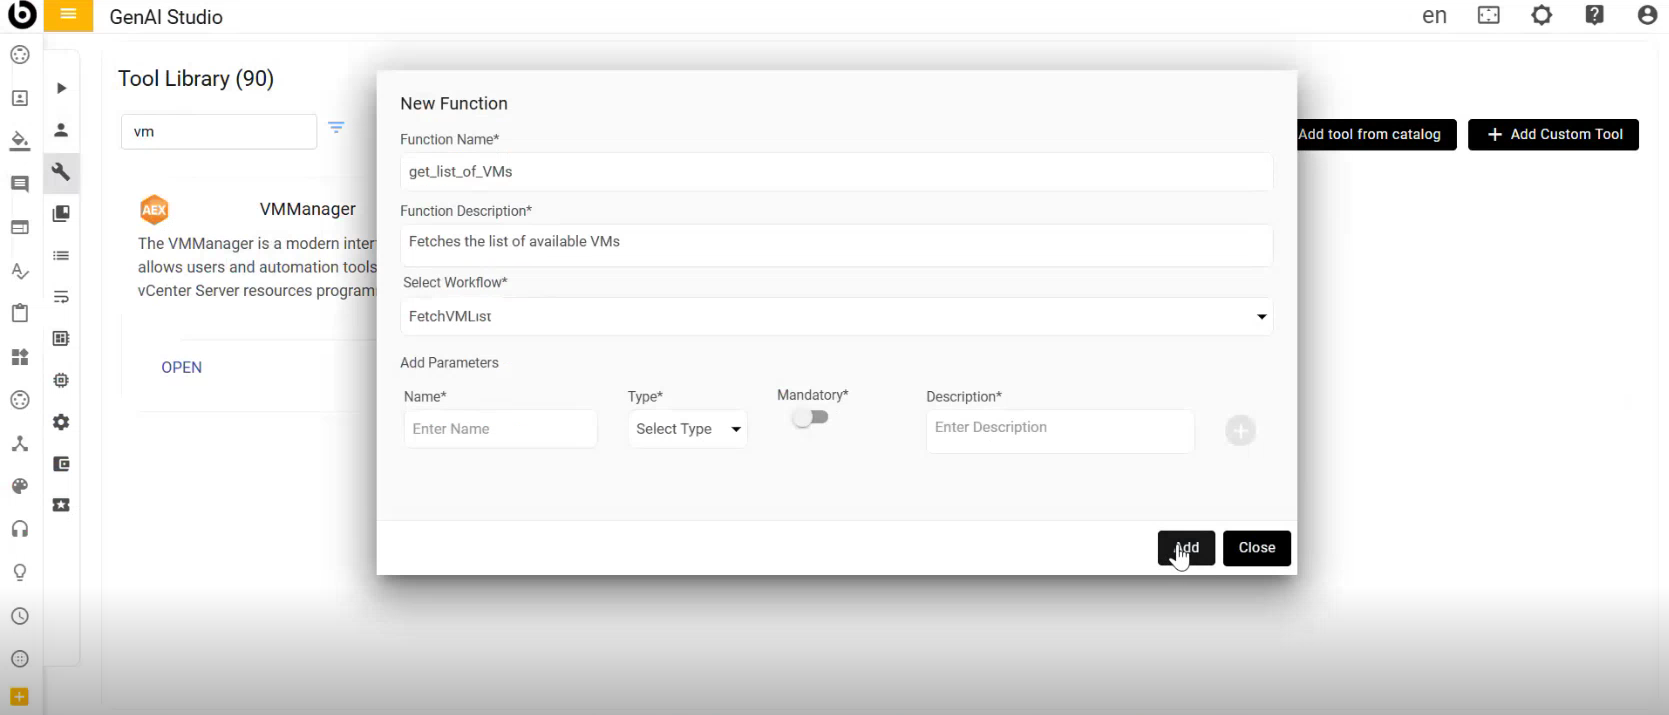The height and width of the screenshot is (715, 1669).
Task: Click the Close button in dialog
Action: [x=1257, y=548]
